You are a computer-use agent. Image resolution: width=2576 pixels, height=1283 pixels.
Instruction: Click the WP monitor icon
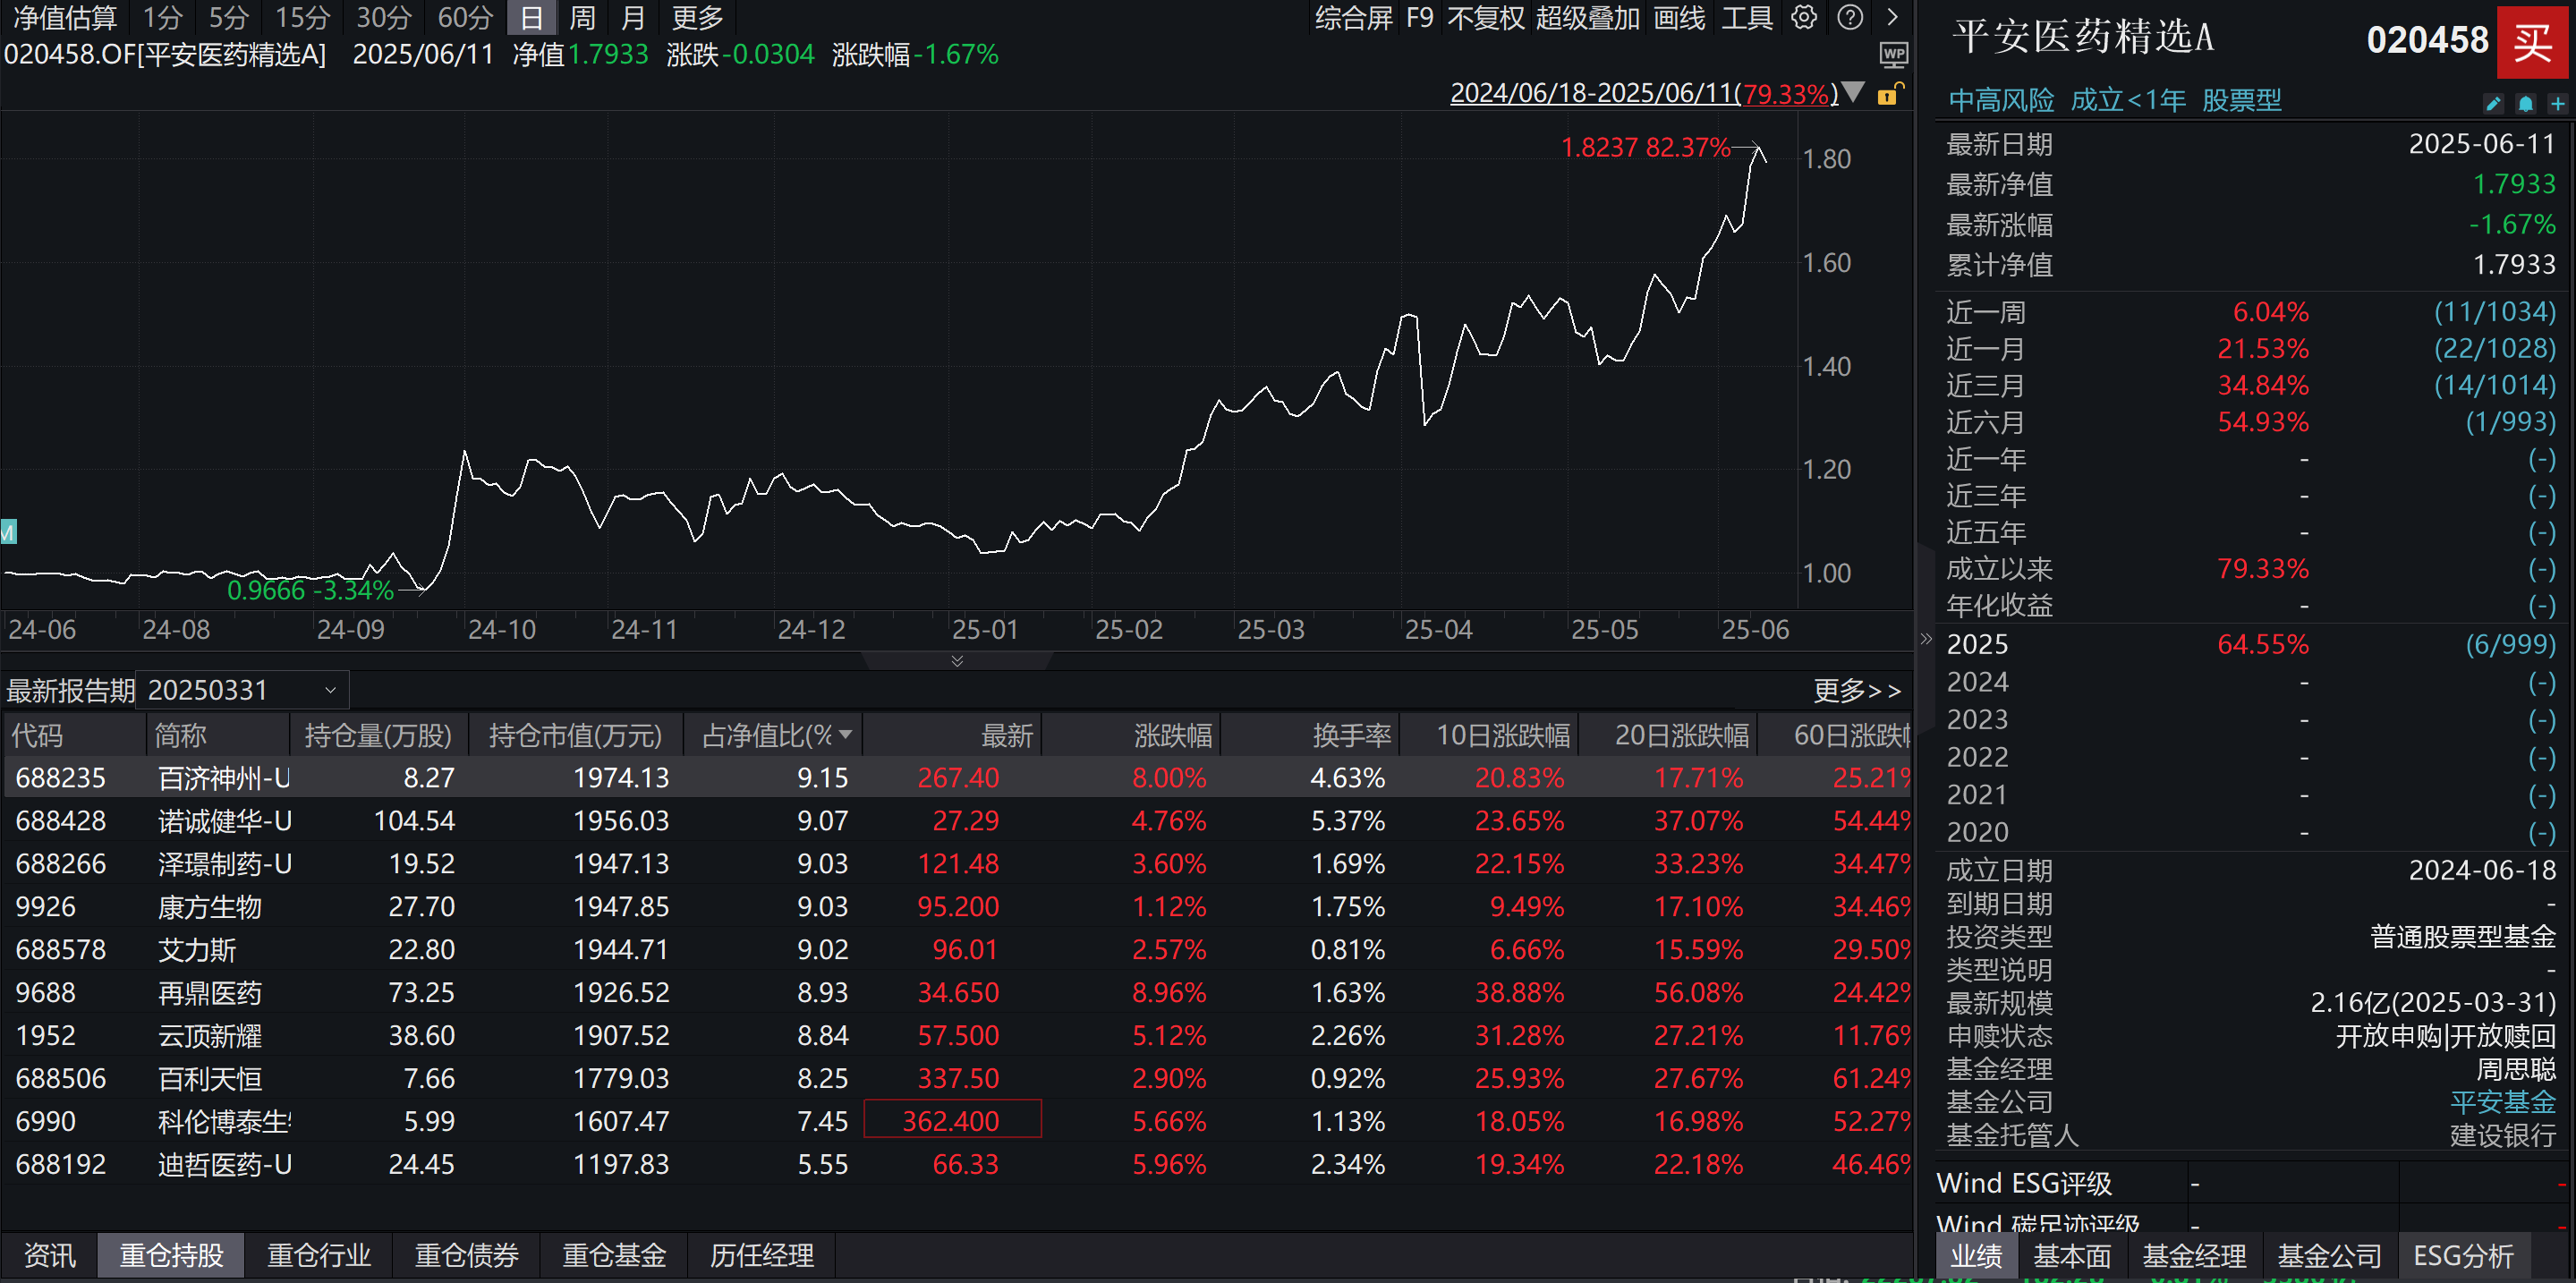click(1894, 55)
